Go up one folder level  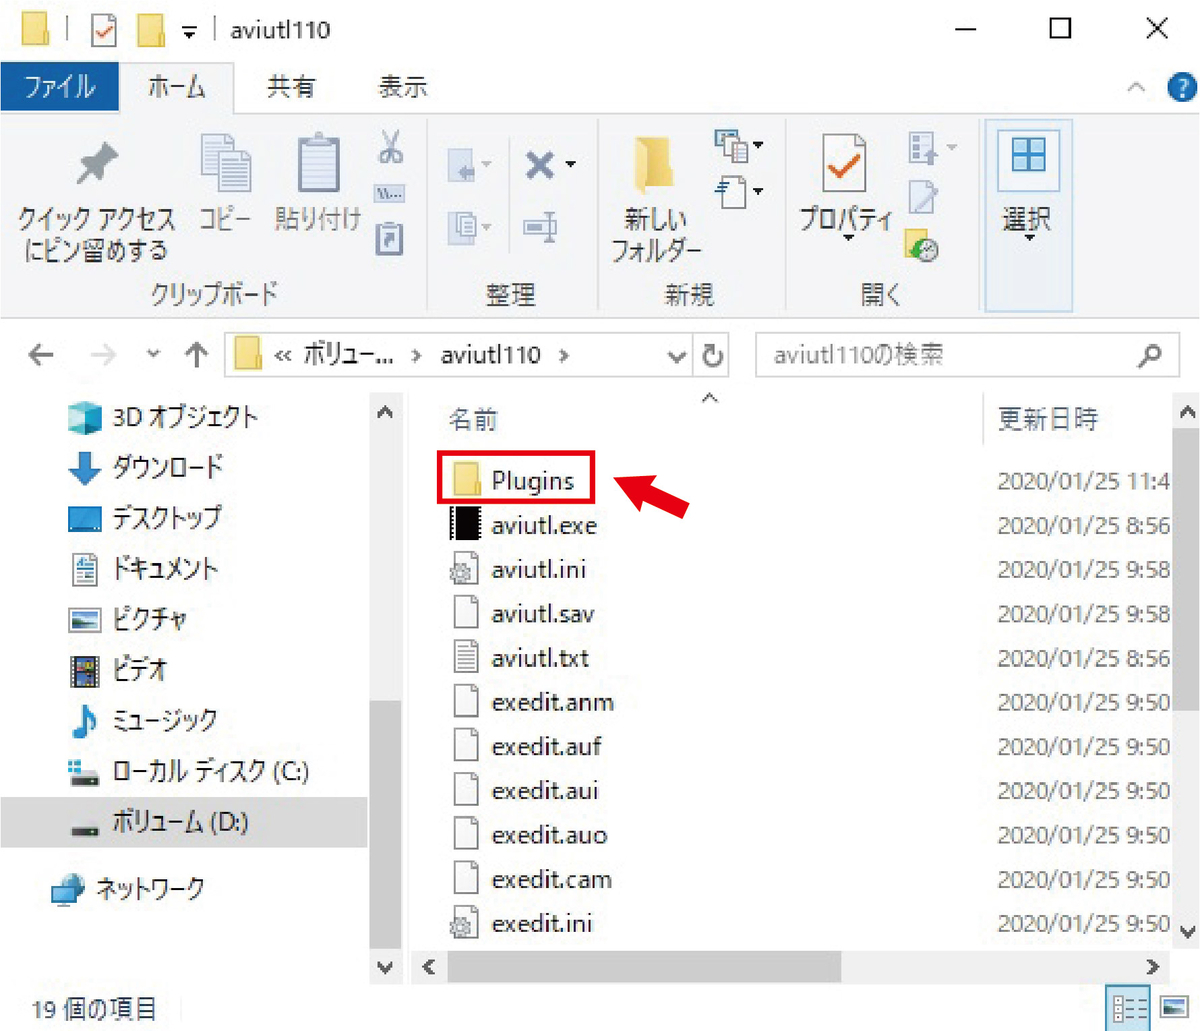click(x=197, y=355)
